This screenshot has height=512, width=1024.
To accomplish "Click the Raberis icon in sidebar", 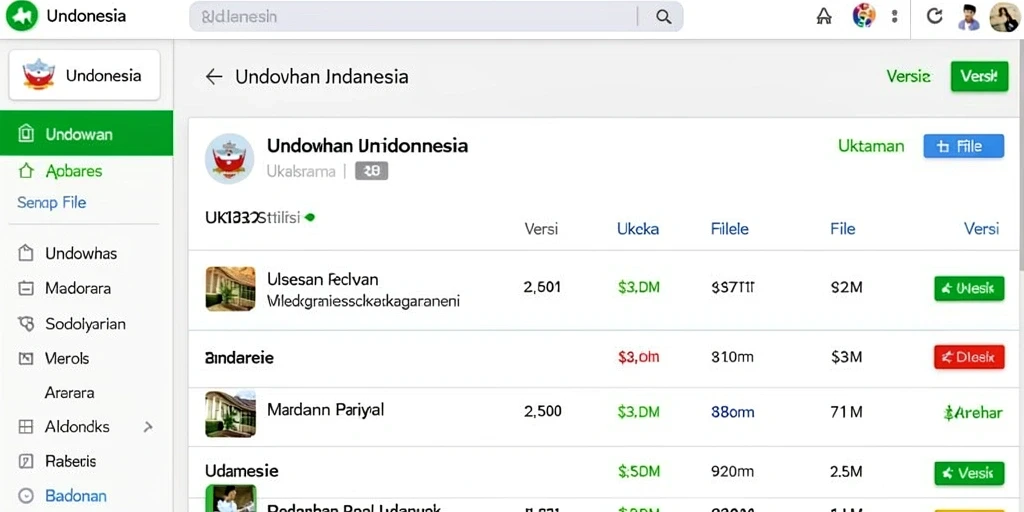I will coord(25,462).
